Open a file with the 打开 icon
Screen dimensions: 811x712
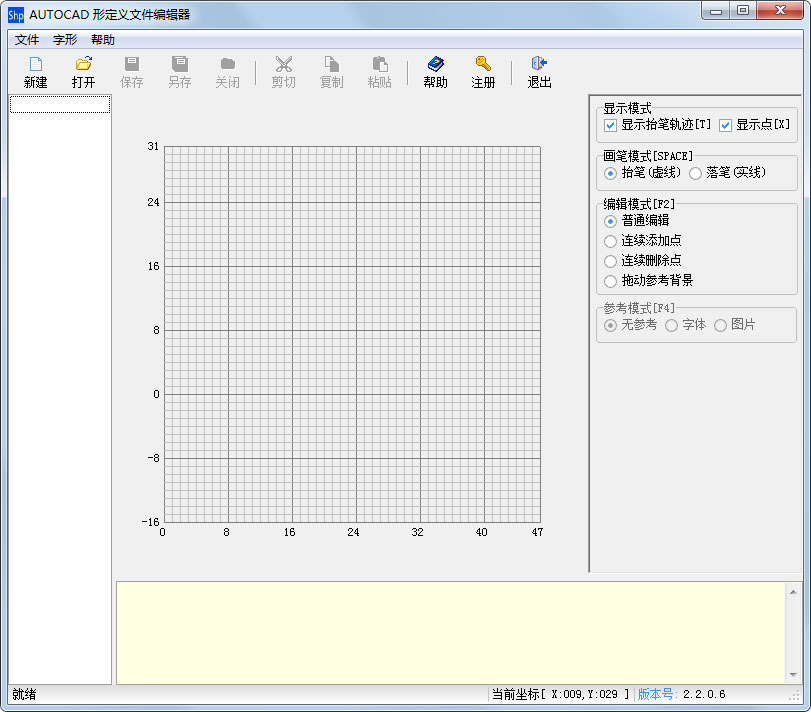(x=83, y=72)
